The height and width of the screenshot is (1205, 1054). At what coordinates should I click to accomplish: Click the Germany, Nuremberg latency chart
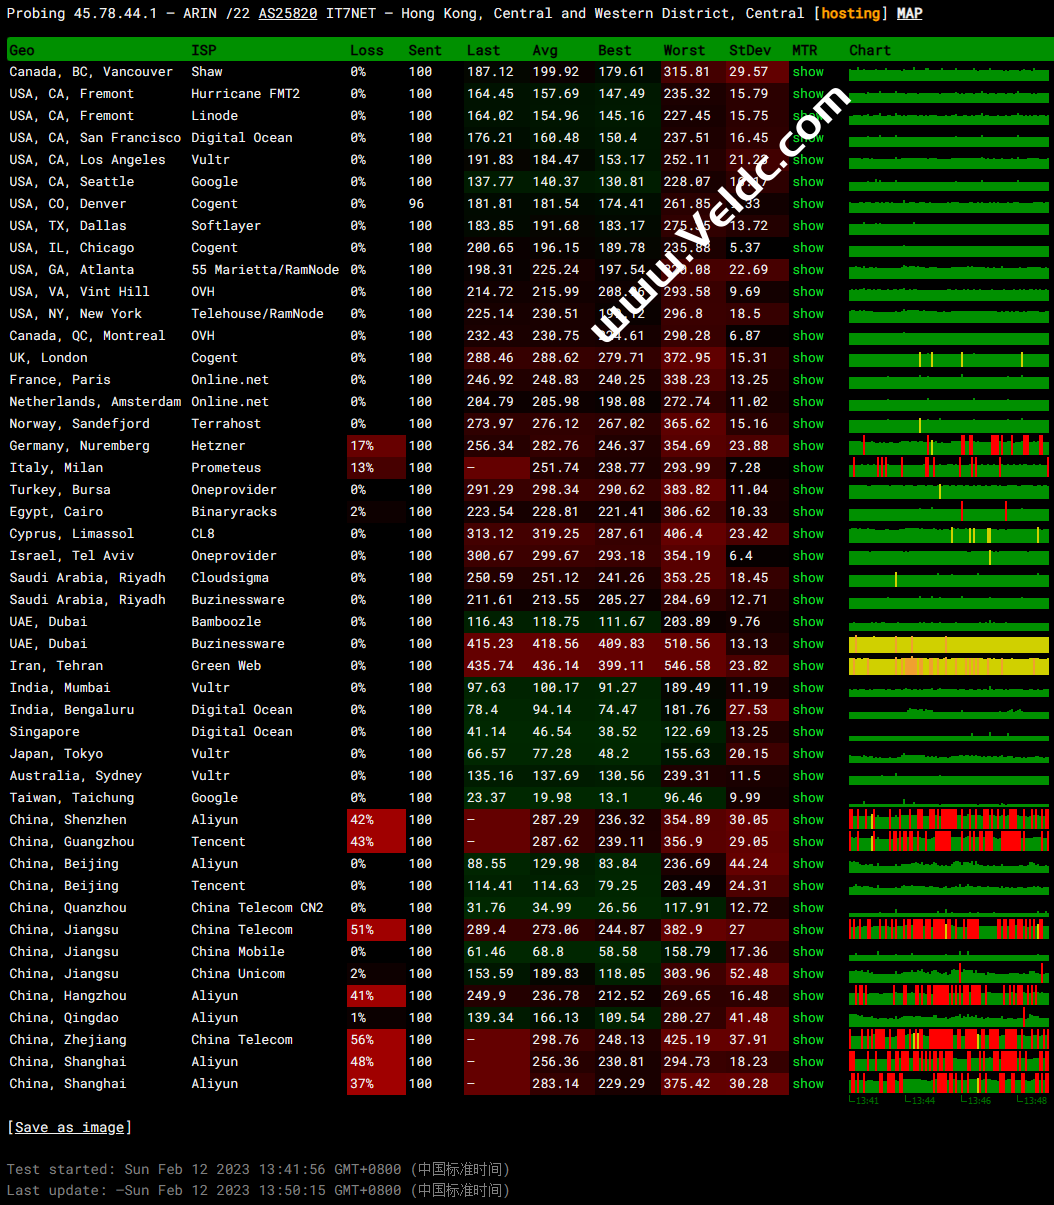(949, 446)
